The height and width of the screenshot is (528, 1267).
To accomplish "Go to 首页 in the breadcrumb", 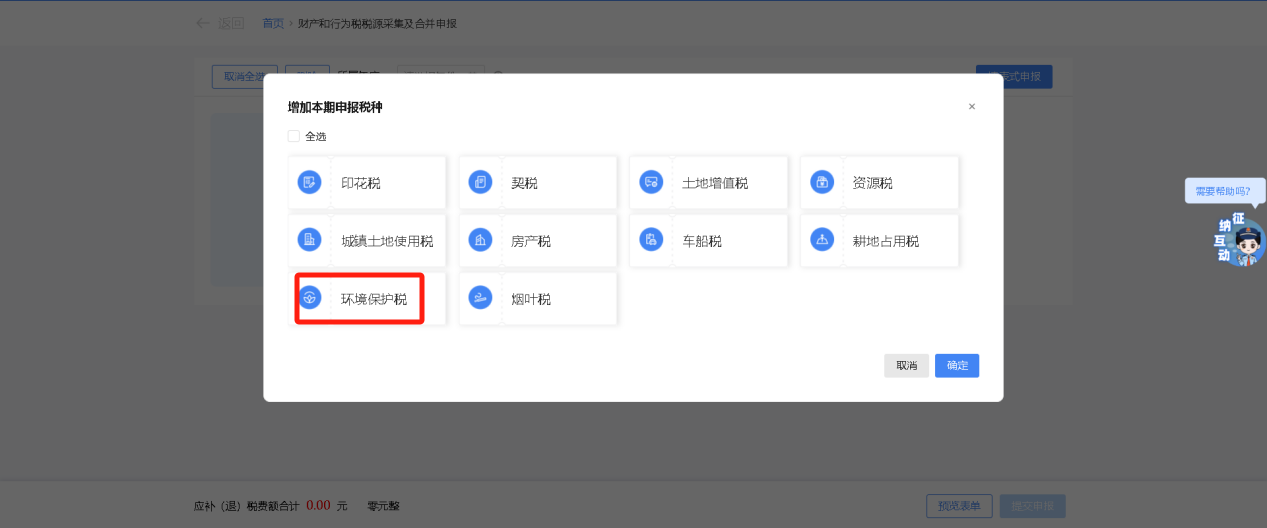I will click(273, 23).
